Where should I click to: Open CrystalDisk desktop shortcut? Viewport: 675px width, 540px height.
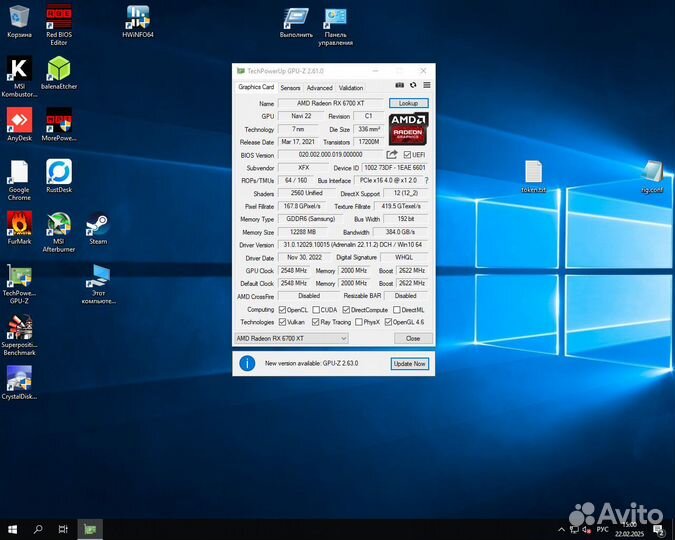point(19,383)
